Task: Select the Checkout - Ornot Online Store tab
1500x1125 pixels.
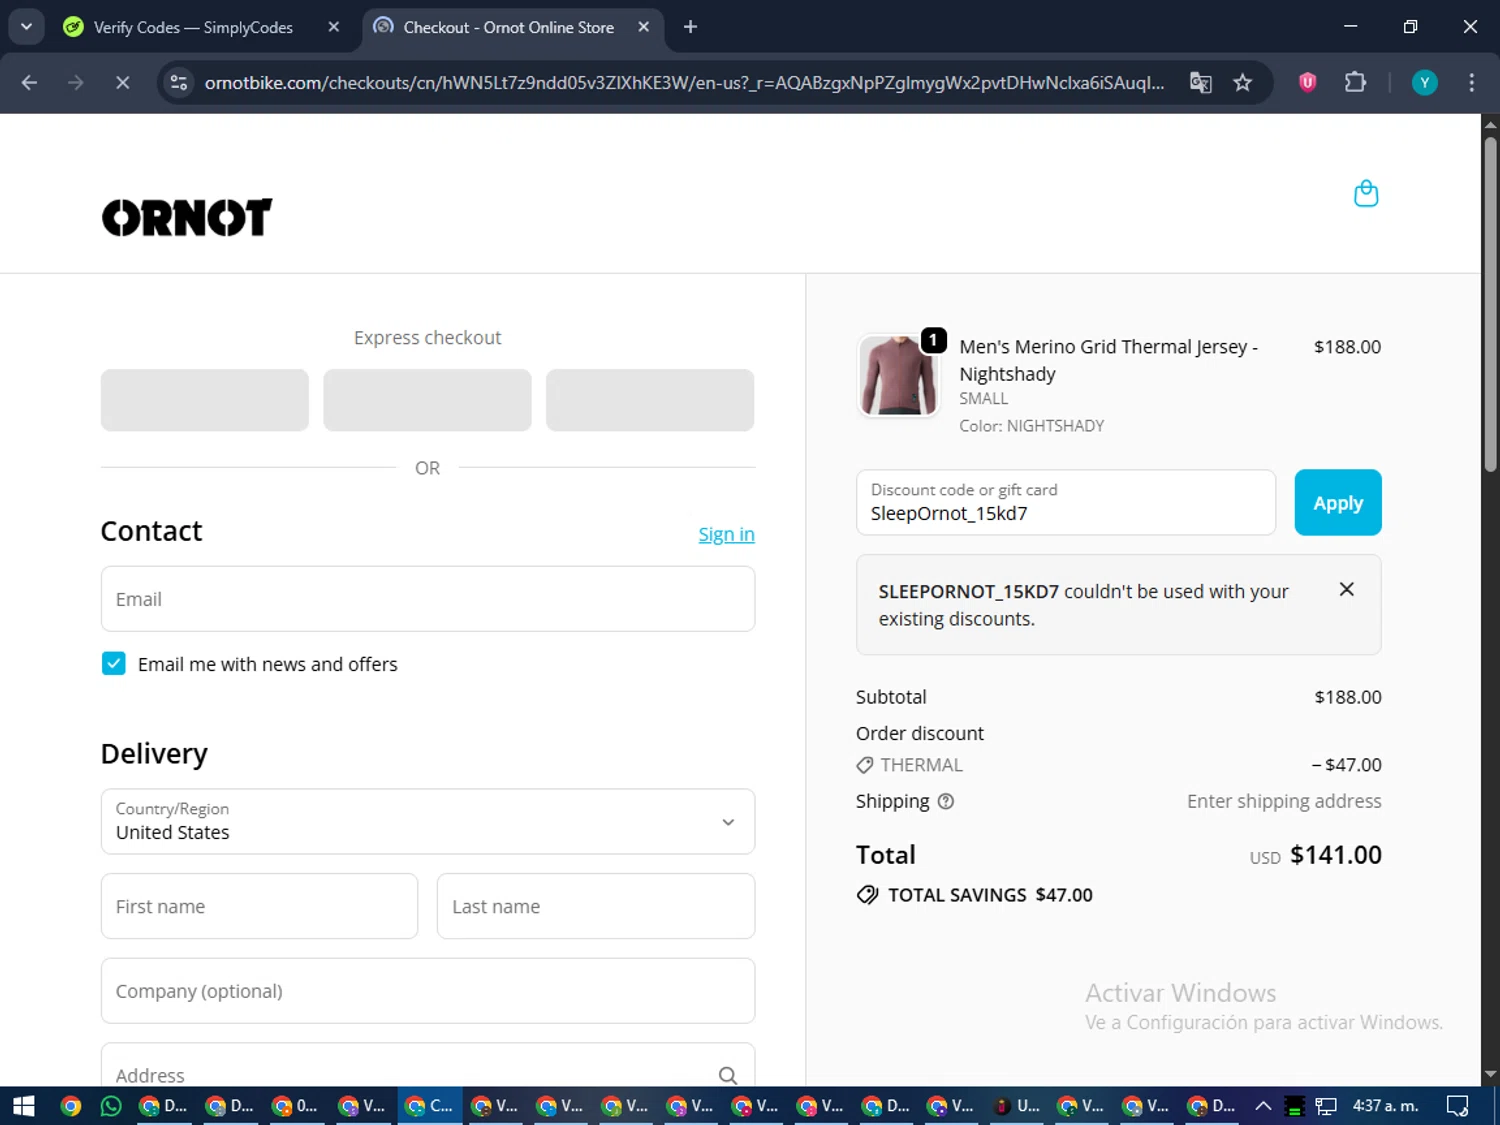Action: [x=508, y=27]
